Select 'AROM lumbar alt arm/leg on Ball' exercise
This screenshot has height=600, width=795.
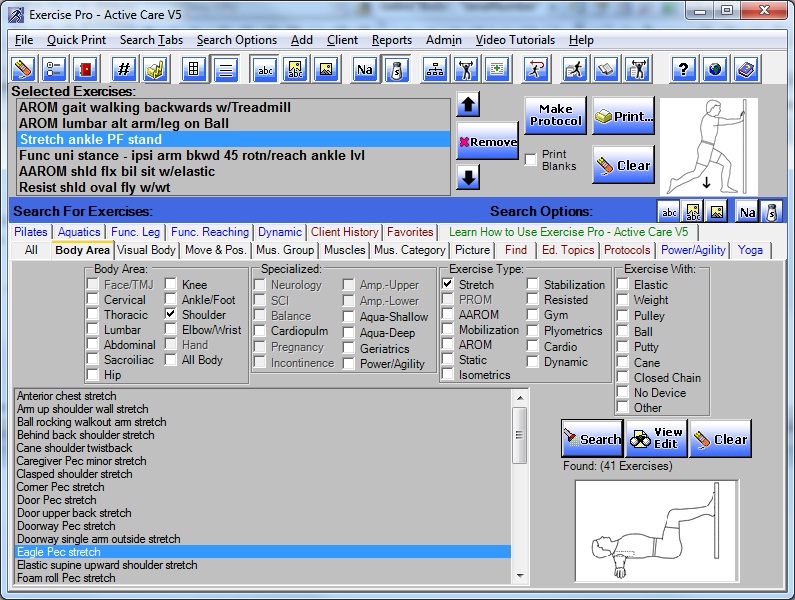233,123
